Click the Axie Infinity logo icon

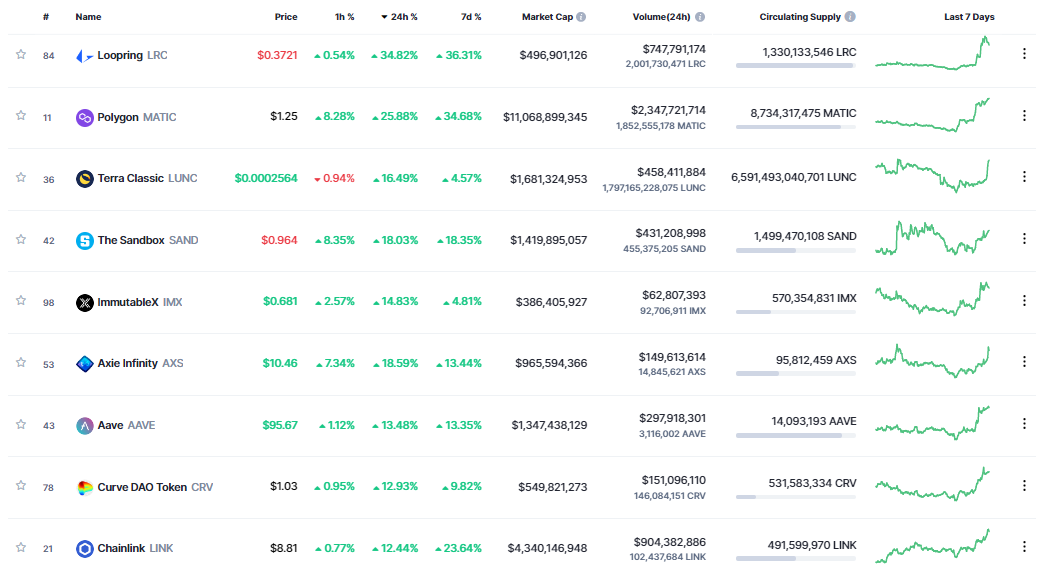click(84, 364)
